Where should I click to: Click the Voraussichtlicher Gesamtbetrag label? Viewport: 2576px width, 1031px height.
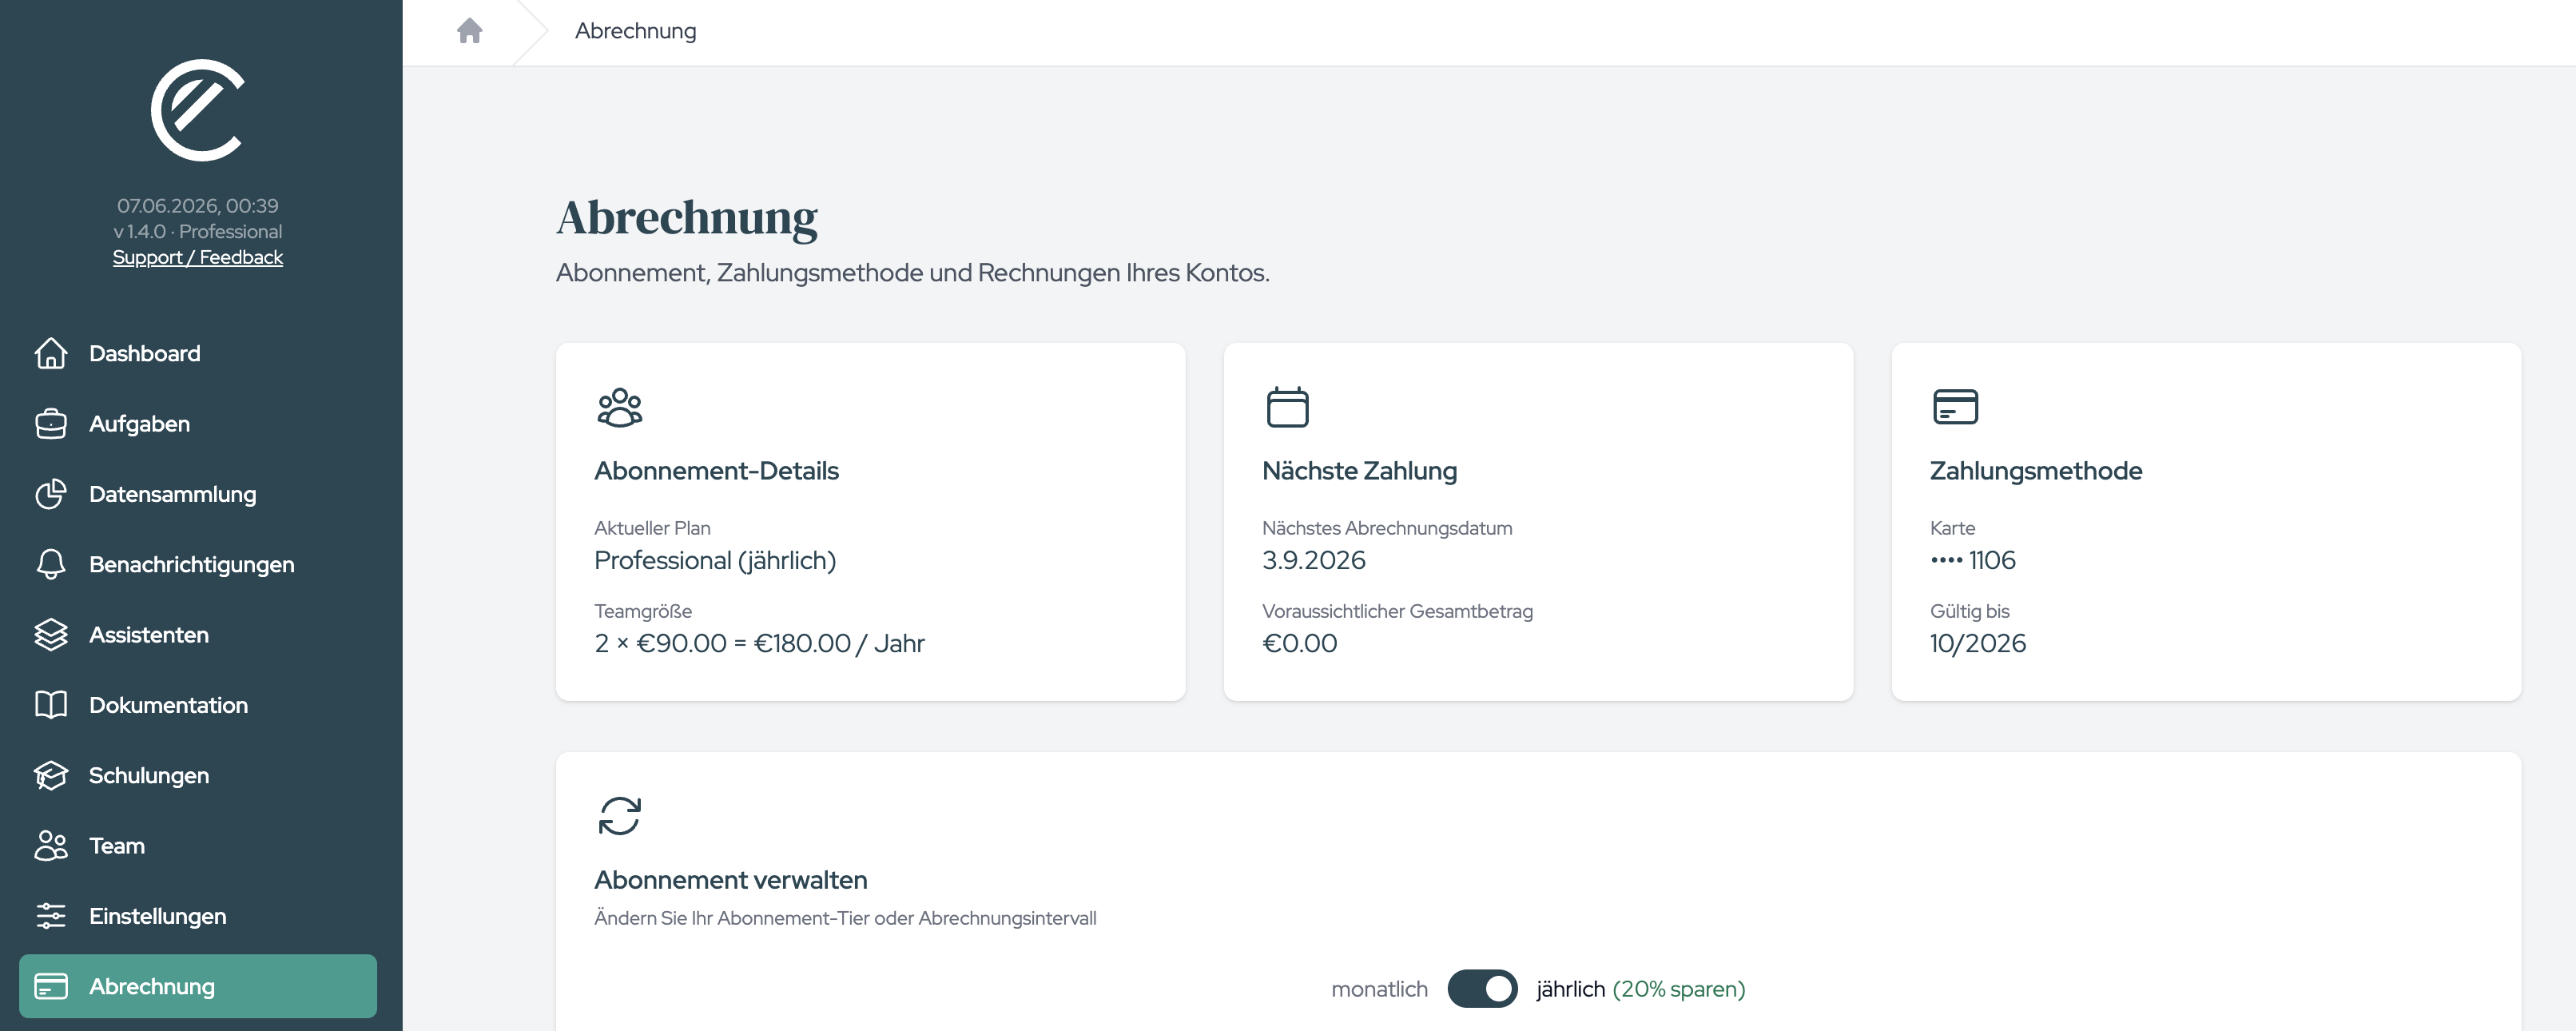(x=1397, y=611)
